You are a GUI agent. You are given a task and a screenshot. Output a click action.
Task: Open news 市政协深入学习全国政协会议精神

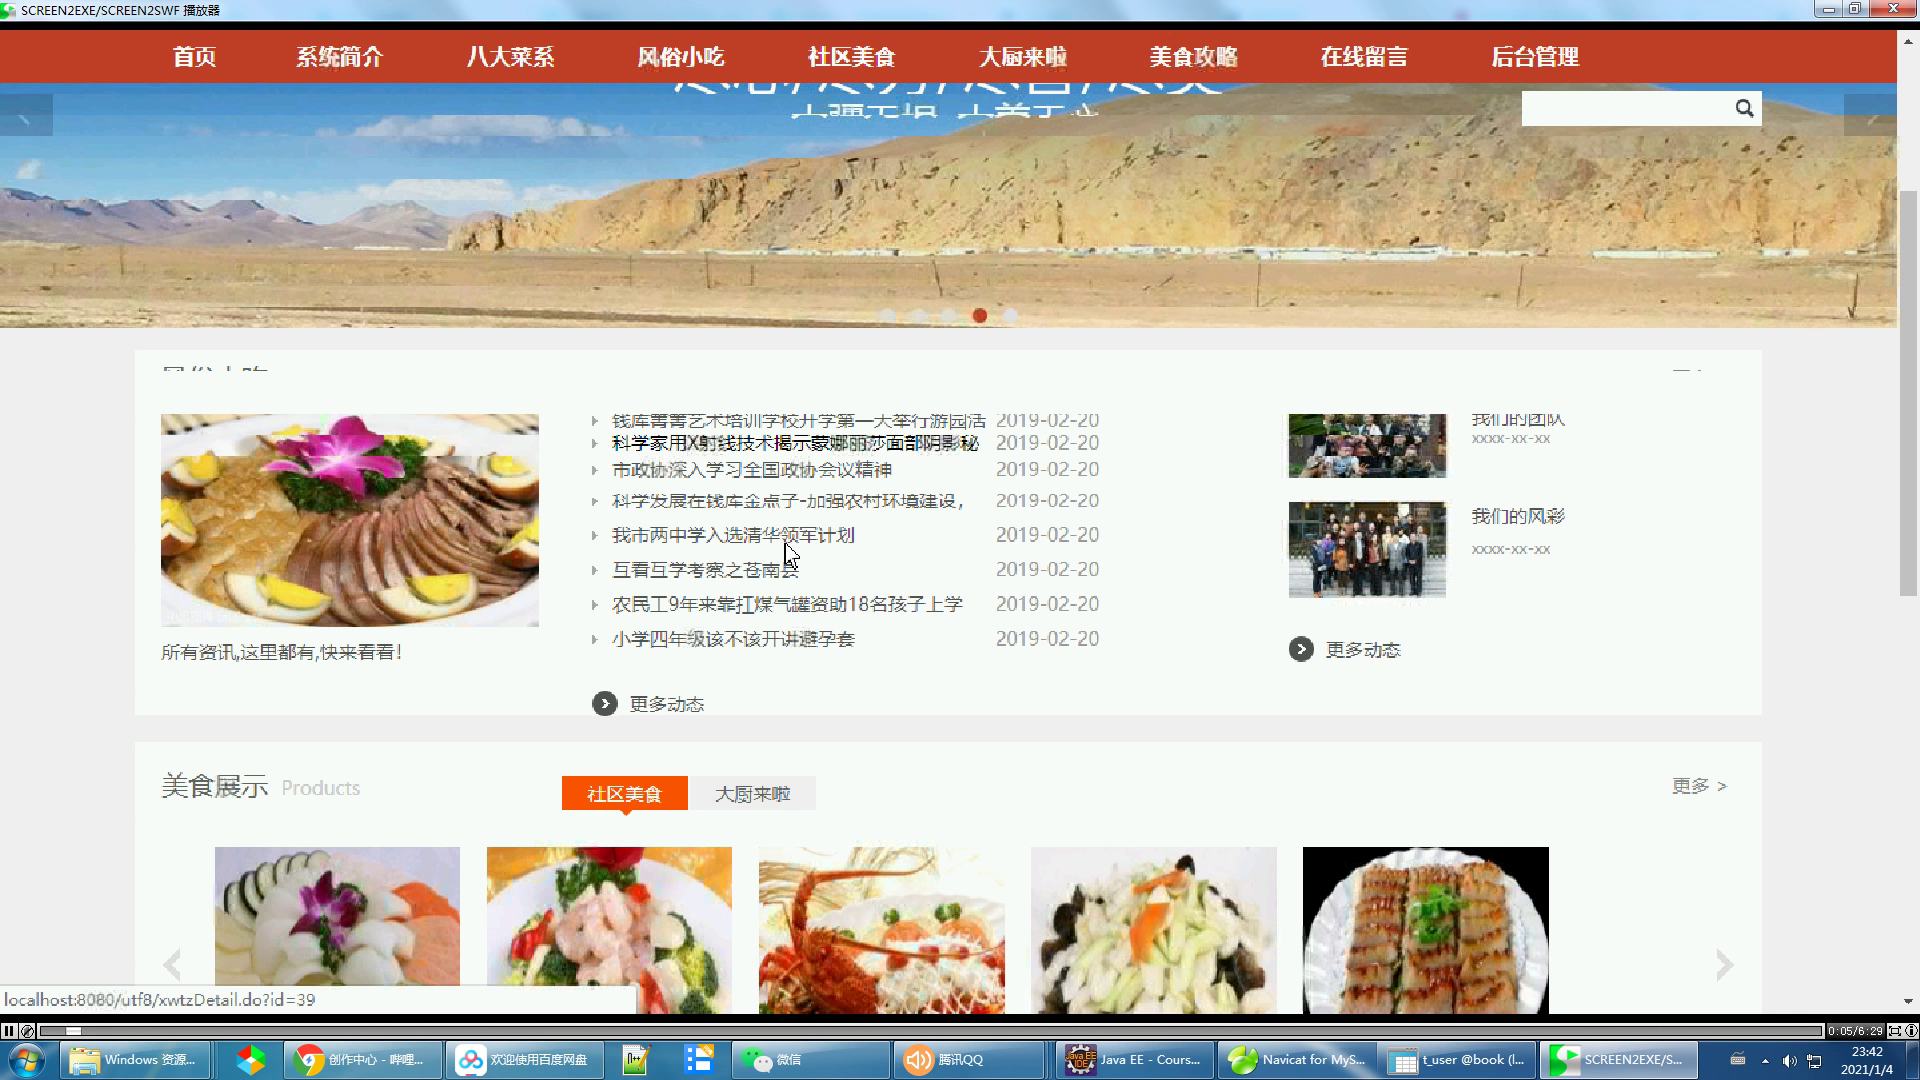[x=752, y=470]
